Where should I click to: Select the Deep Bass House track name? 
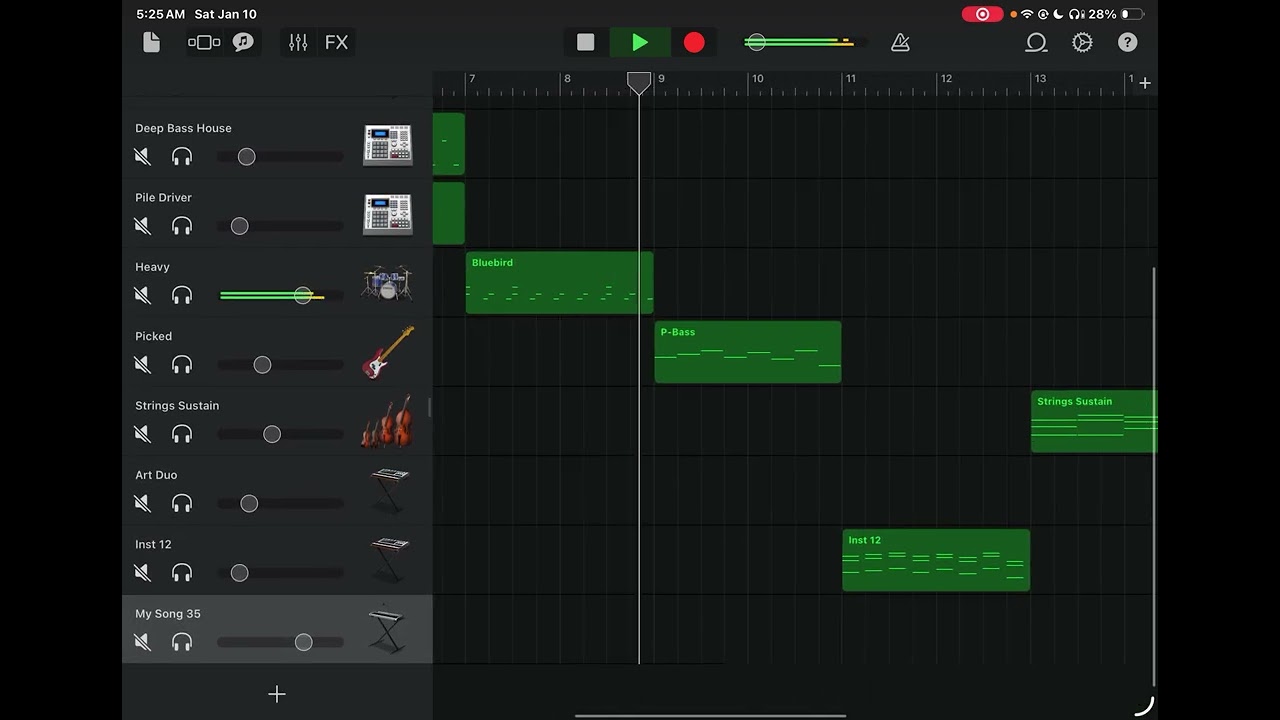click(183, 128)
